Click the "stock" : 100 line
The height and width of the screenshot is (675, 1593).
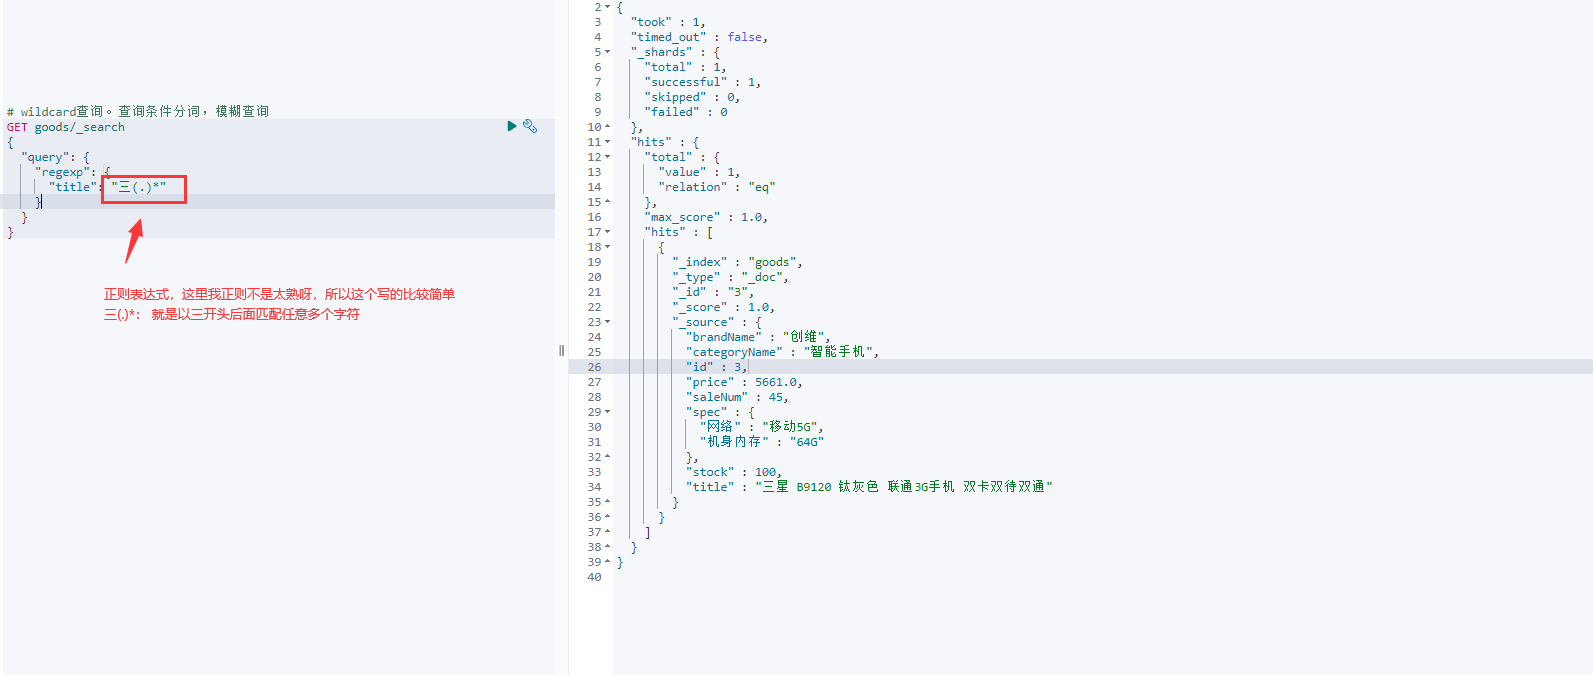[734, 472]
